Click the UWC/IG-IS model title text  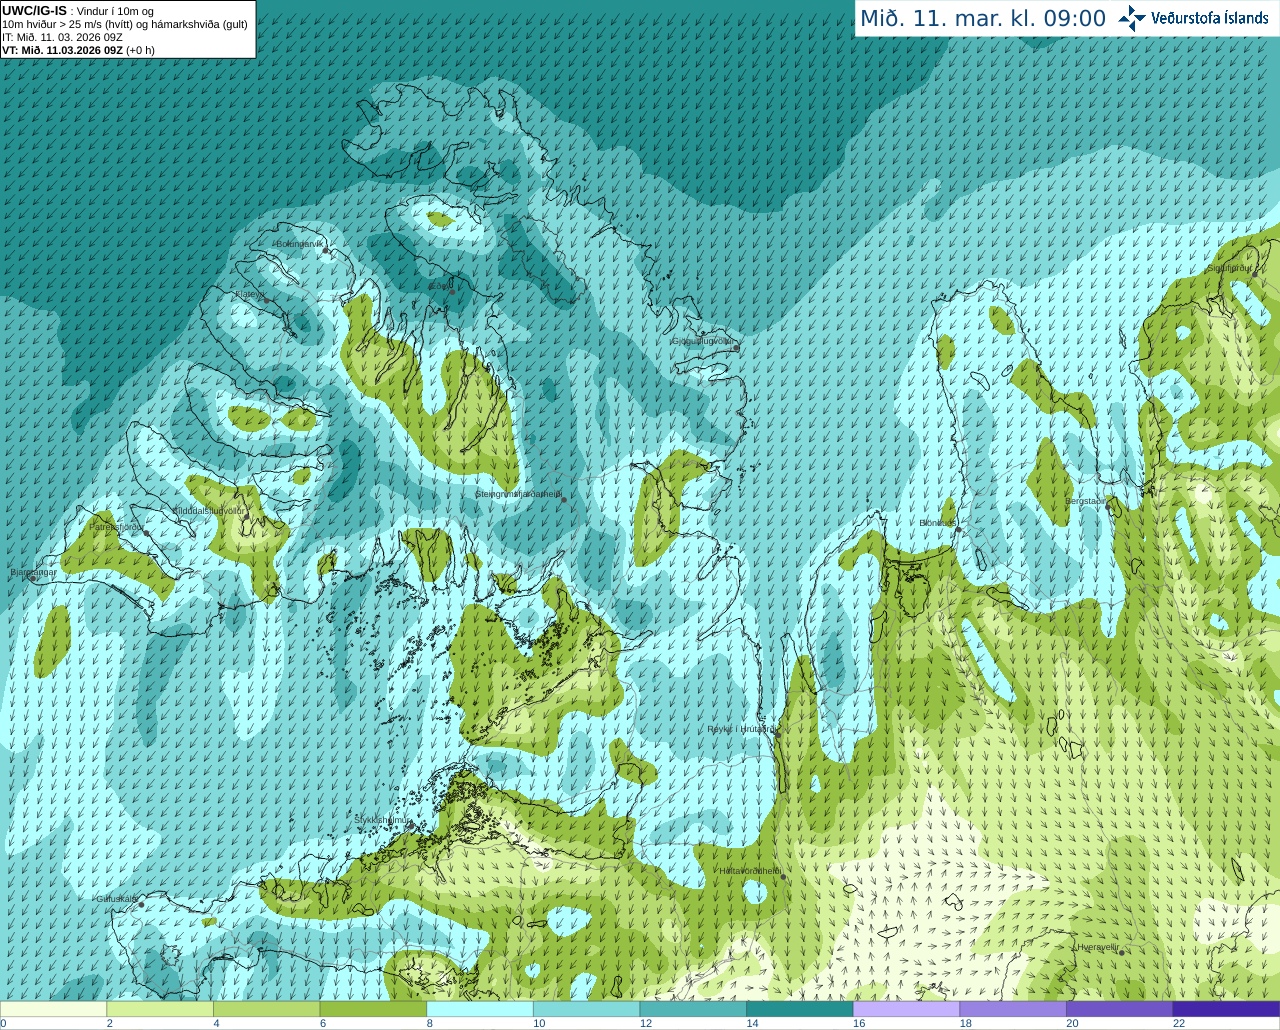[35, 11]
